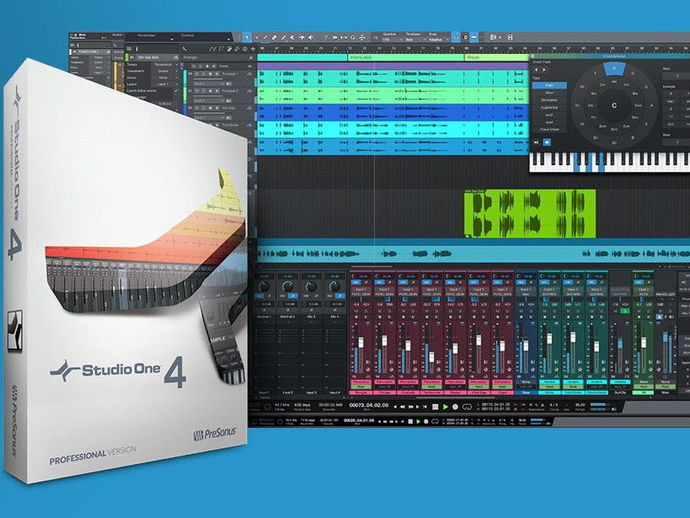
Task: Select sus2 chord type
Action: (x=550, y=115)
